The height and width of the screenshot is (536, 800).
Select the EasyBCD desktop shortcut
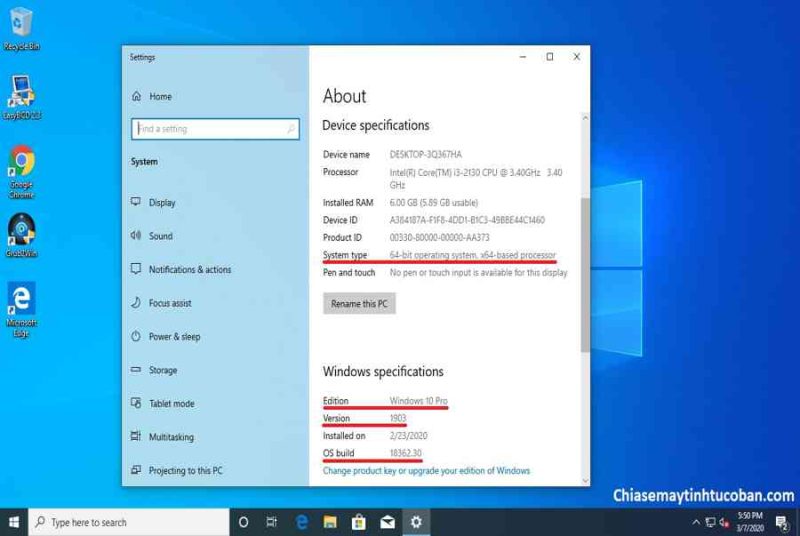(21, 97)
